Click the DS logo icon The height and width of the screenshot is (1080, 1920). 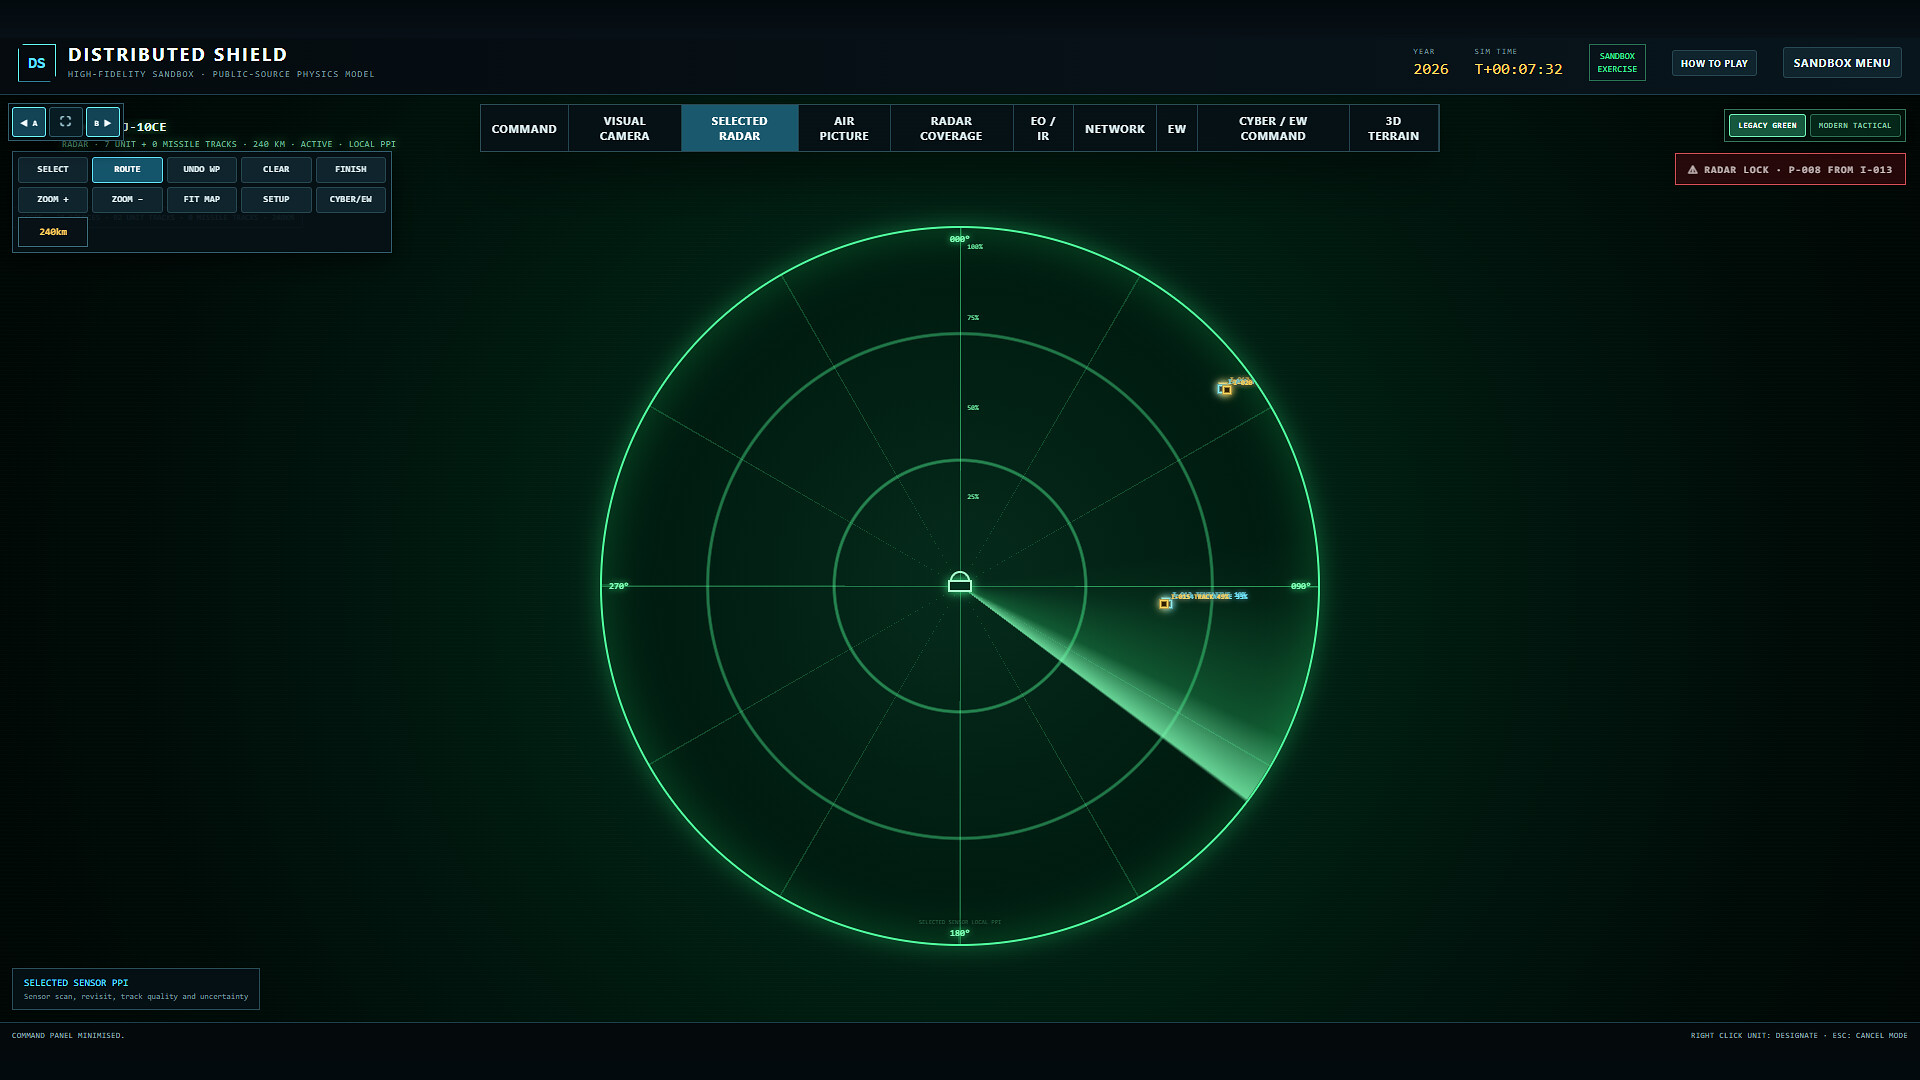click(37, 63)
